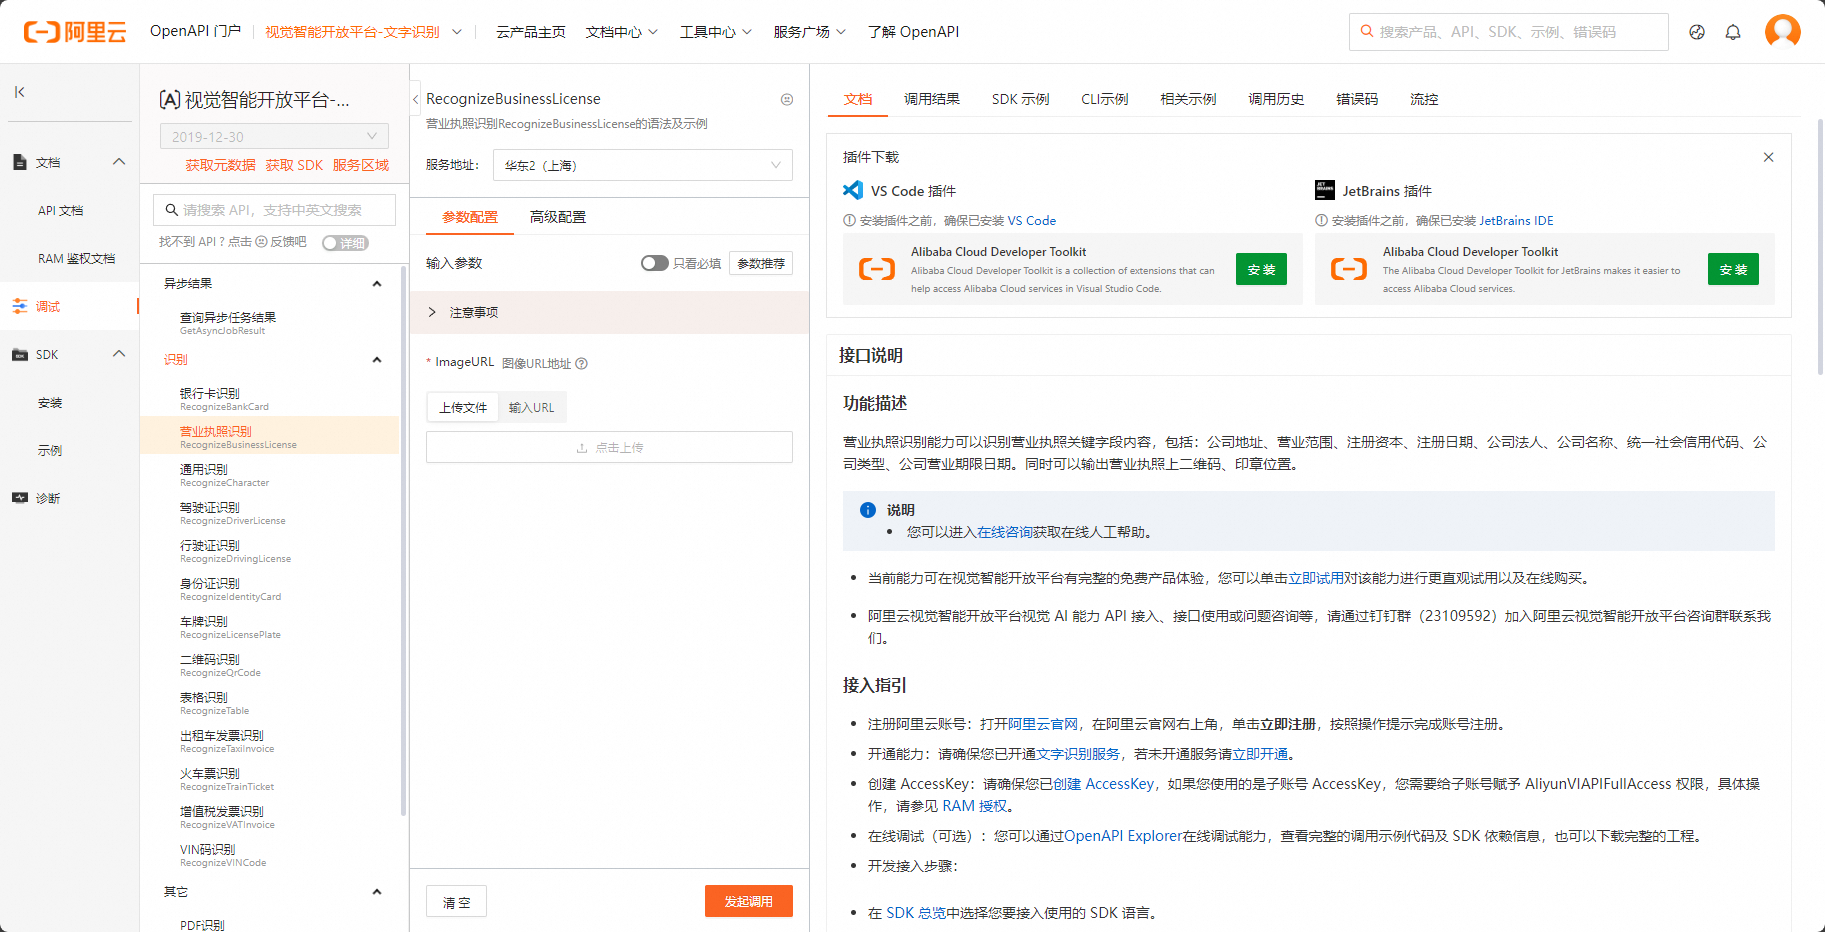Select the 调试 debug sidebar icon

pos(19,306)
